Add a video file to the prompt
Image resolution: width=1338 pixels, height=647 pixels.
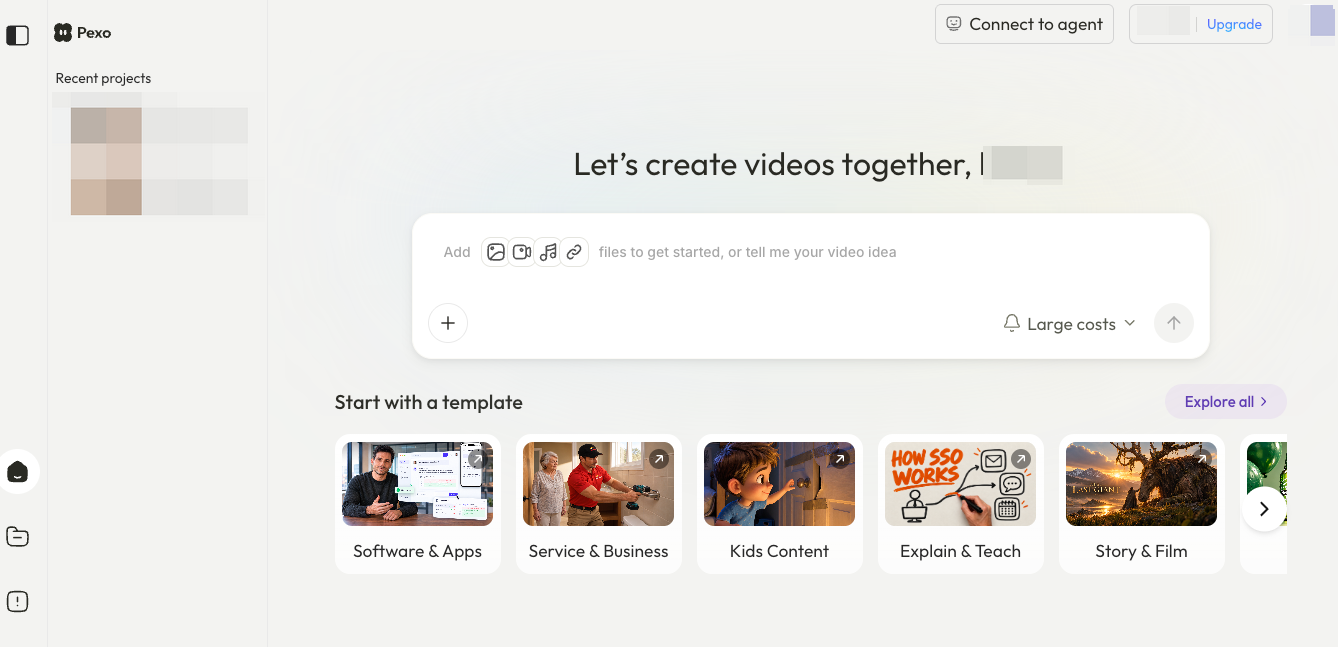tap(522, 252)
